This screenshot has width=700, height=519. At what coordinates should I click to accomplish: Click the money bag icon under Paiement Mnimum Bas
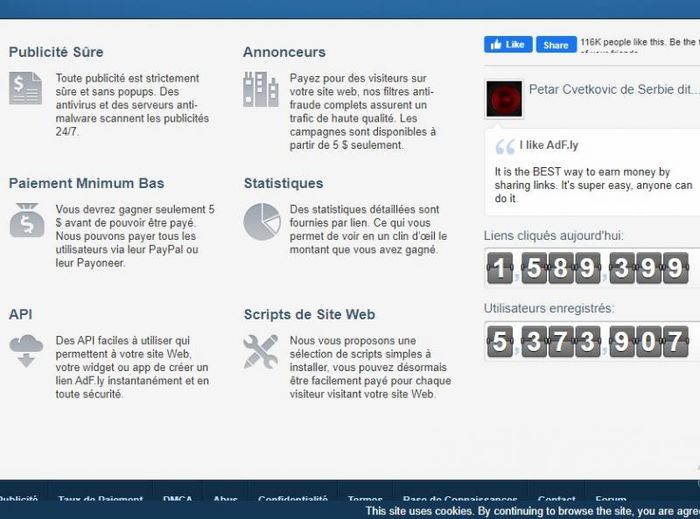pos(27,220)
